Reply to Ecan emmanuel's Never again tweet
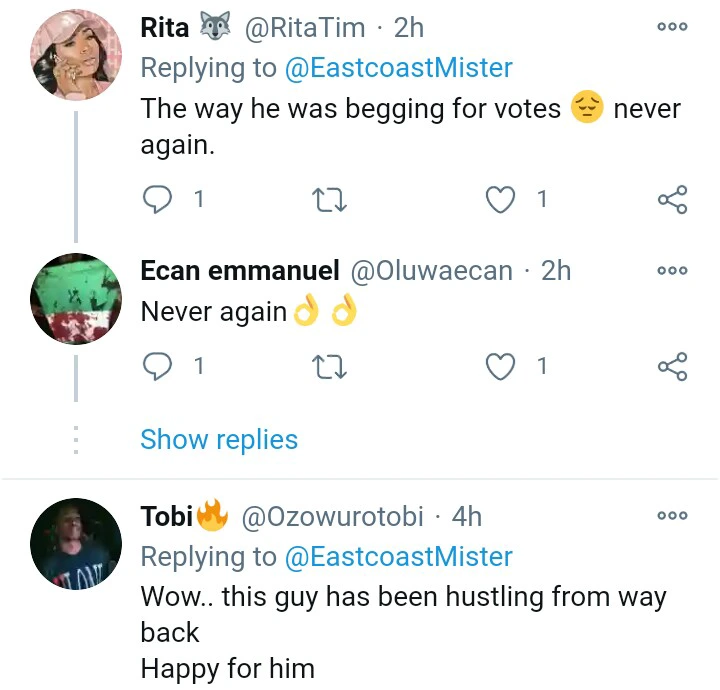Screen dimensions: 720x690 coord(158,367)
